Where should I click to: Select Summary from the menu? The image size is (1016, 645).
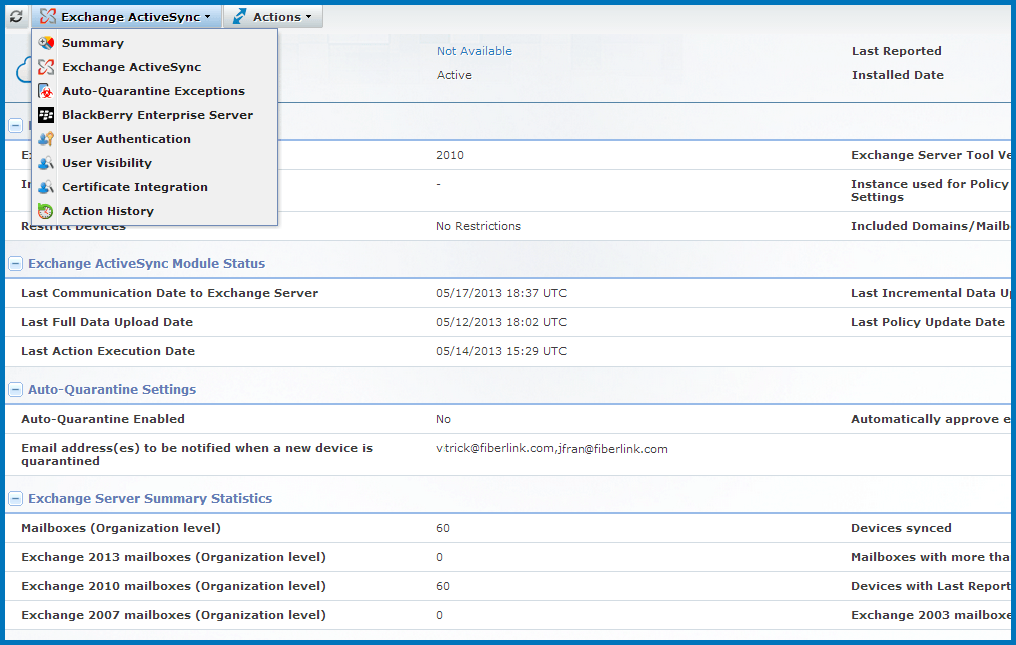(x=155, y=43)
